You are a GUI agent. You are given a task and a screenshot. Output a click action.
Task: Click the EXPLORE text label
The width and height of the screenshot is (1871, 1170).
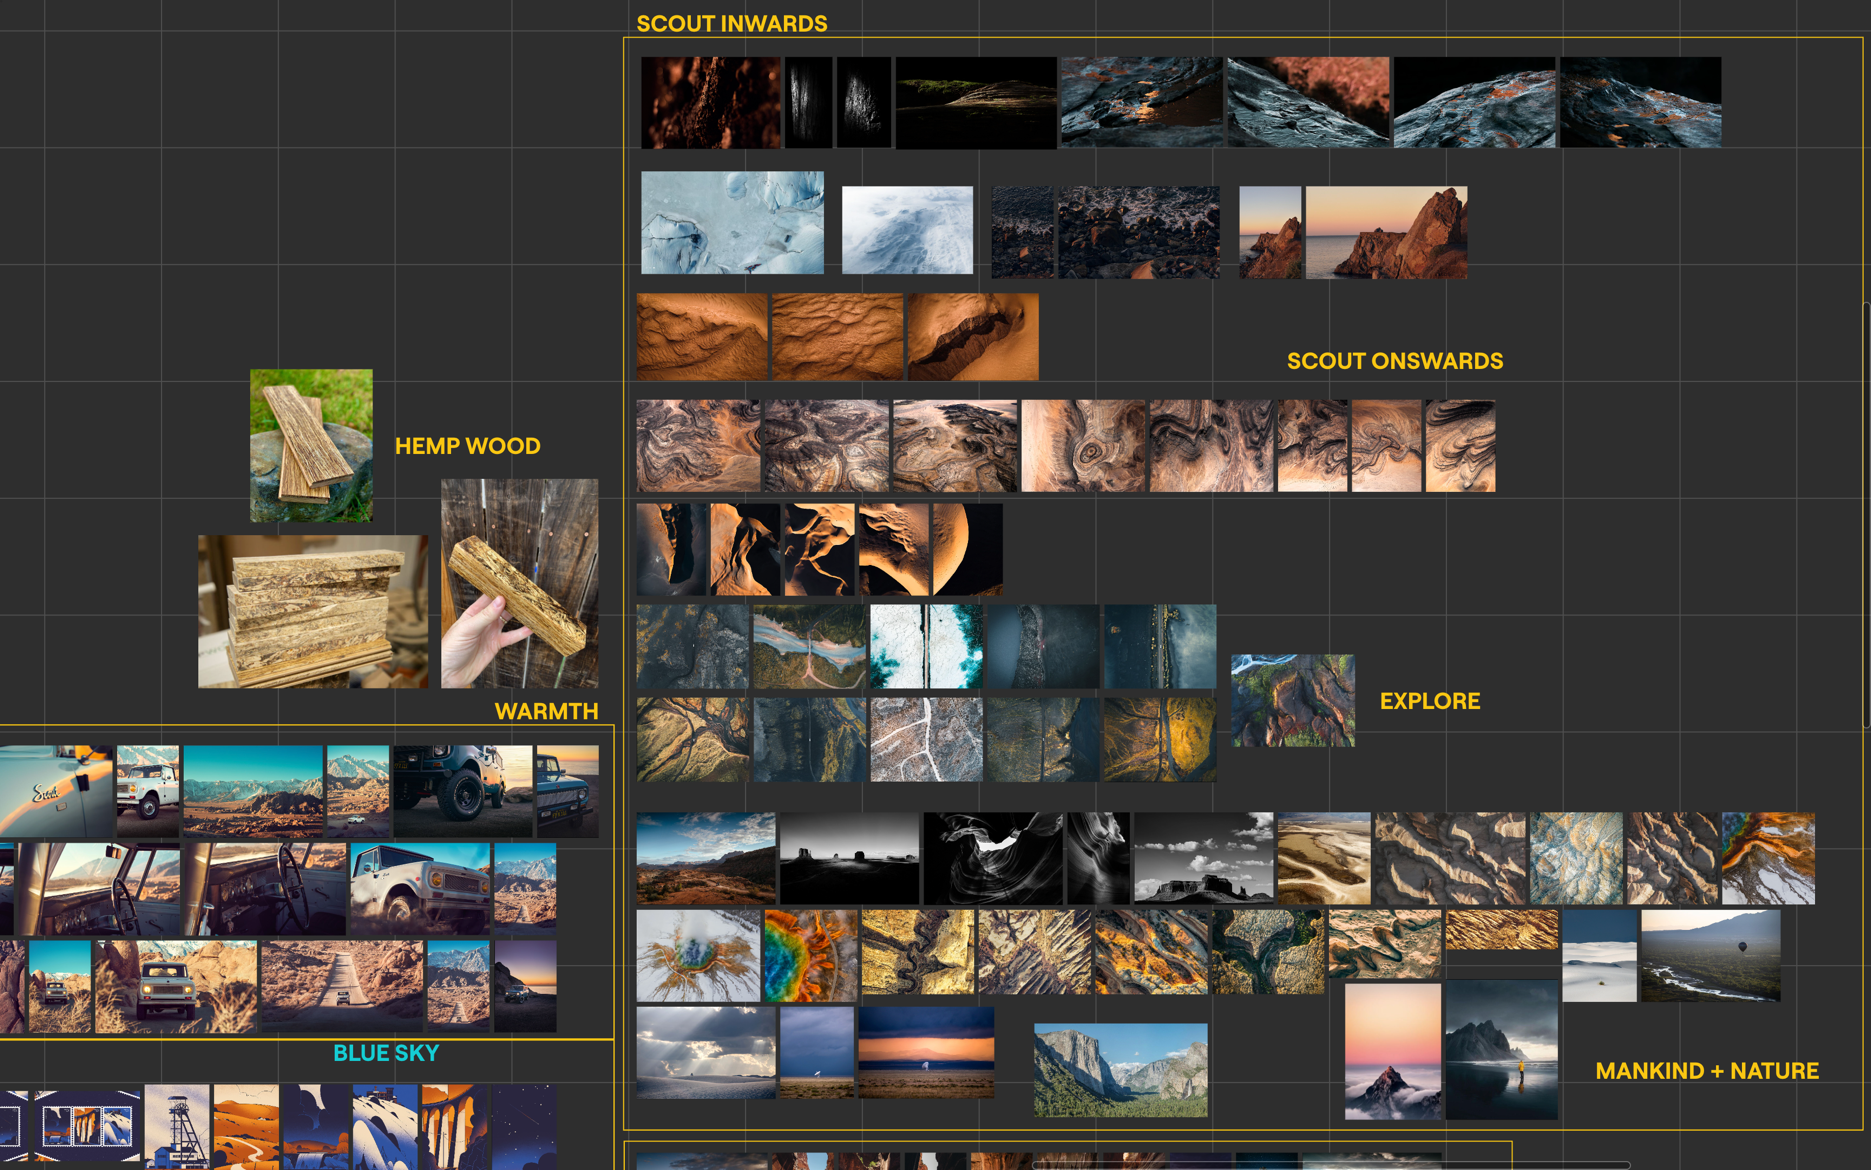click(x=1429, y=701)
